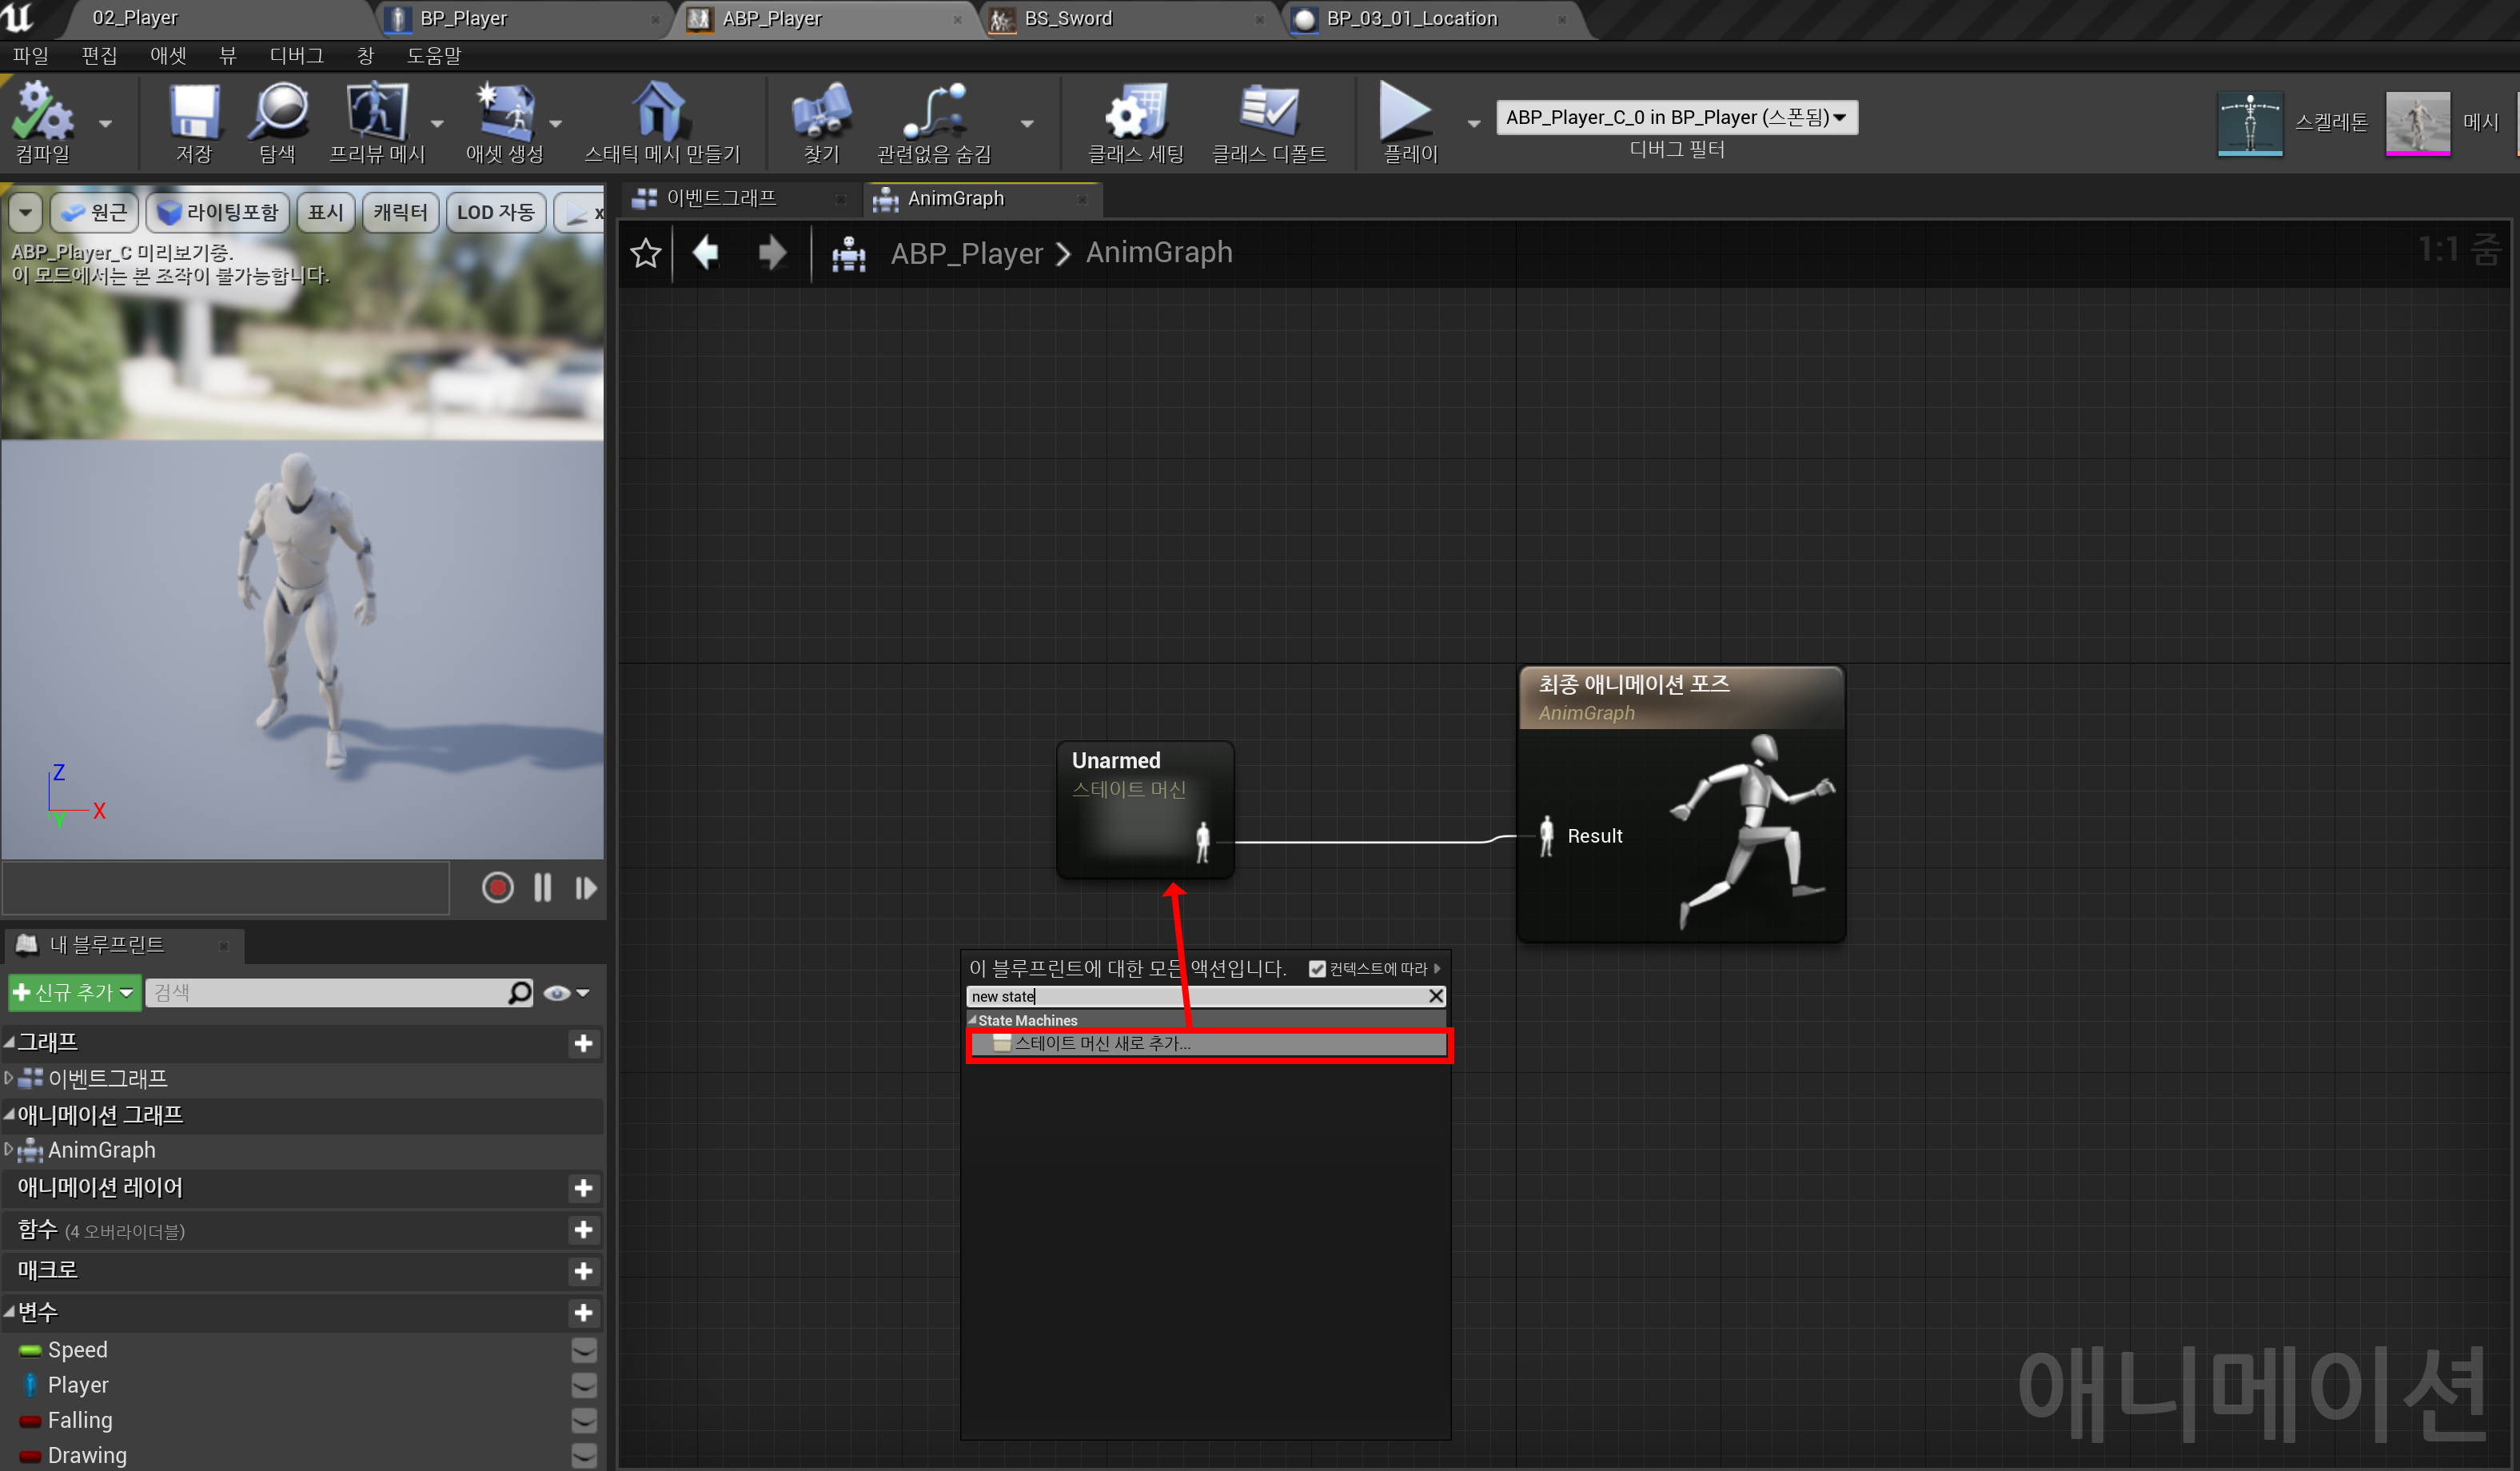Click the 라이팅포함 lit mode button
2520x1471 pixels.
pos(218,212)
